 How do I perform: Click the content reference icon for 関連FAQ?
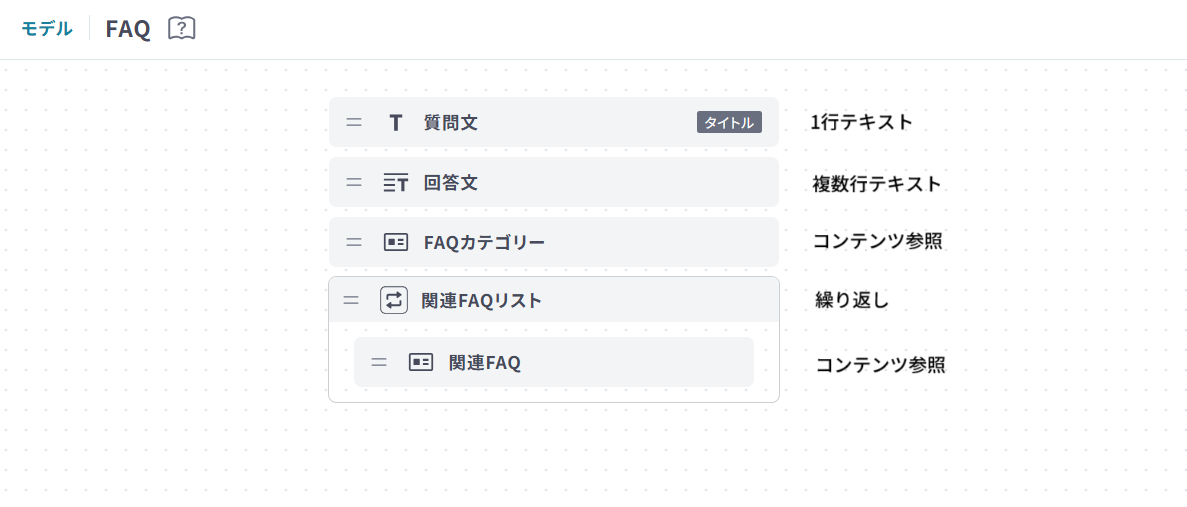[421, 362]
